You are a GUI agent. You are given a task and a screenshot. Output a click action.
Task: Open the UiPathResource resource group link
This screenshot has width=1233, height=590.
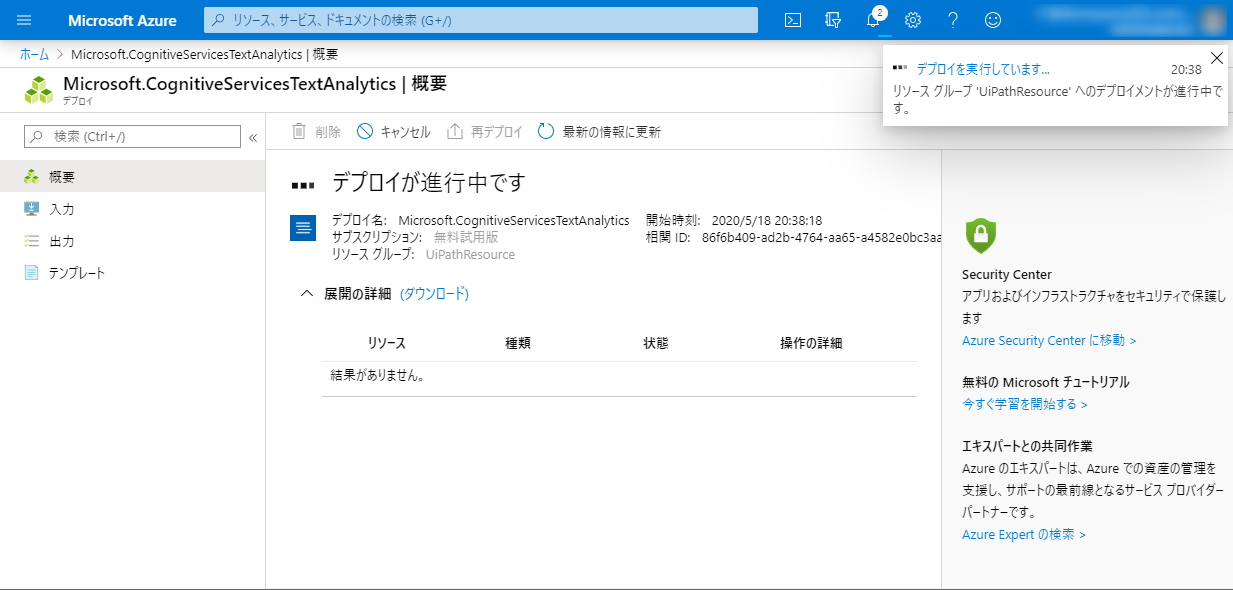(470, 255)
